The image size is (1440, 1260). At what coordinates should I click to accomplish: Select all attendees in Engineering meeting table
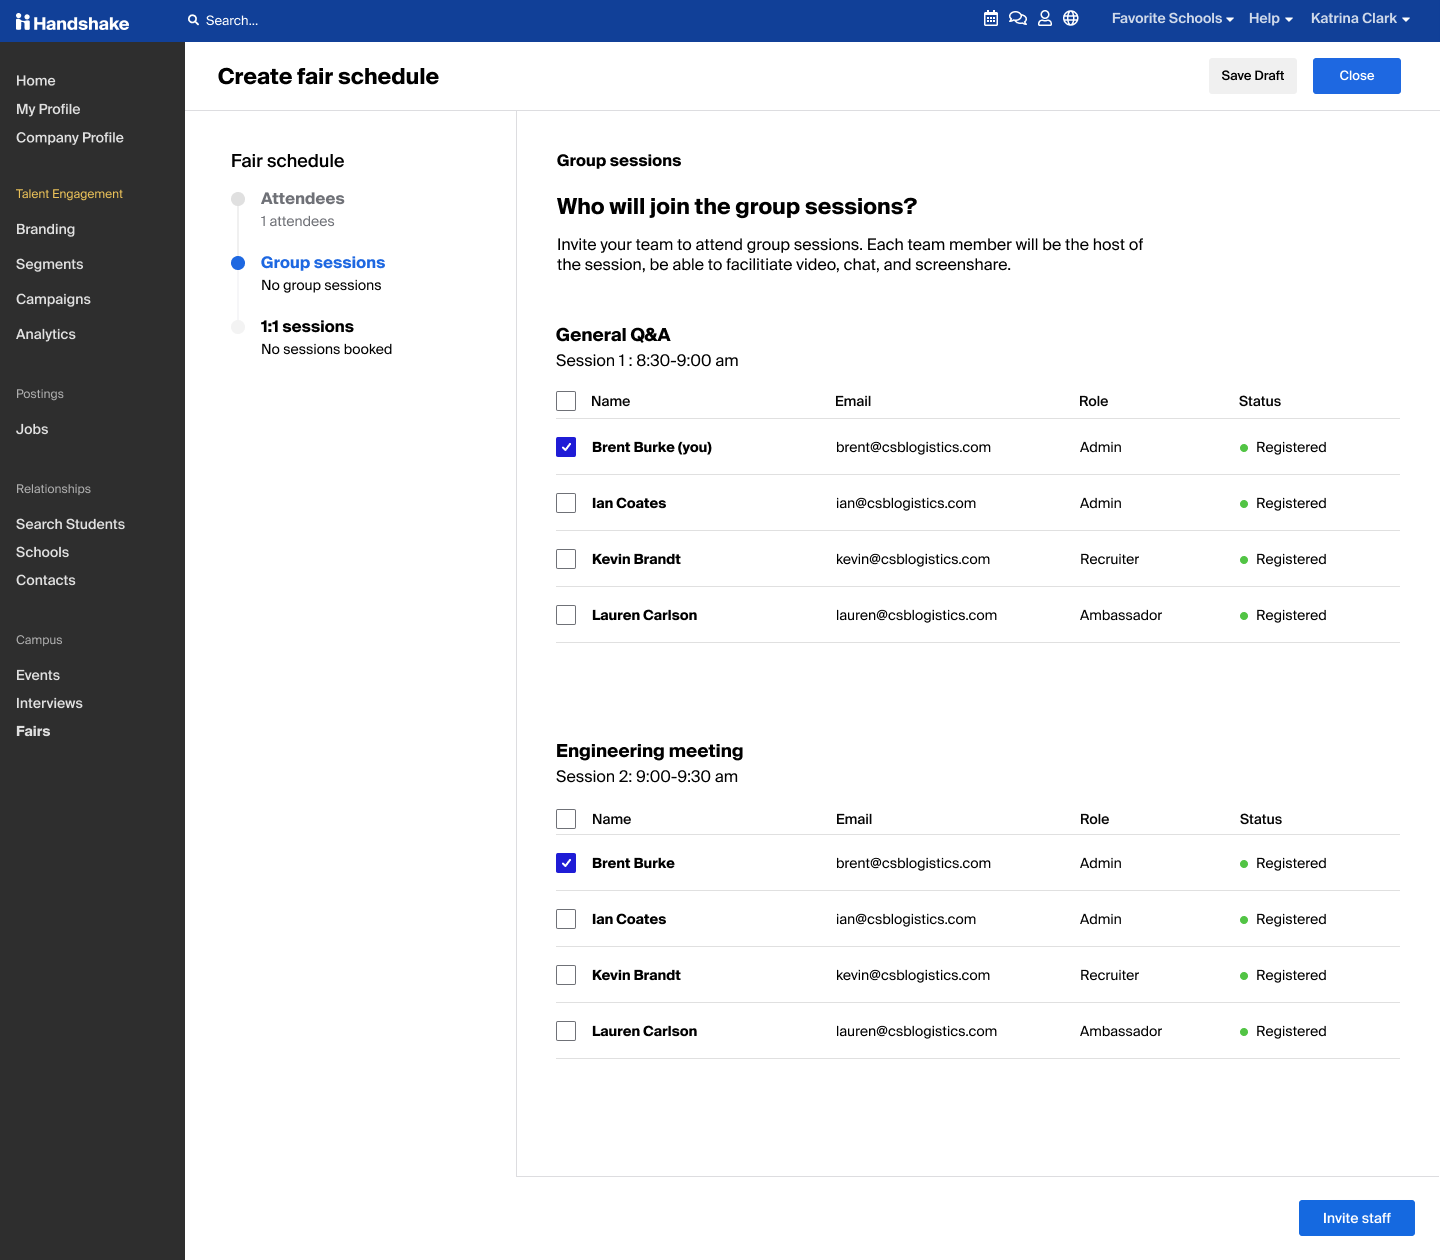566,819
